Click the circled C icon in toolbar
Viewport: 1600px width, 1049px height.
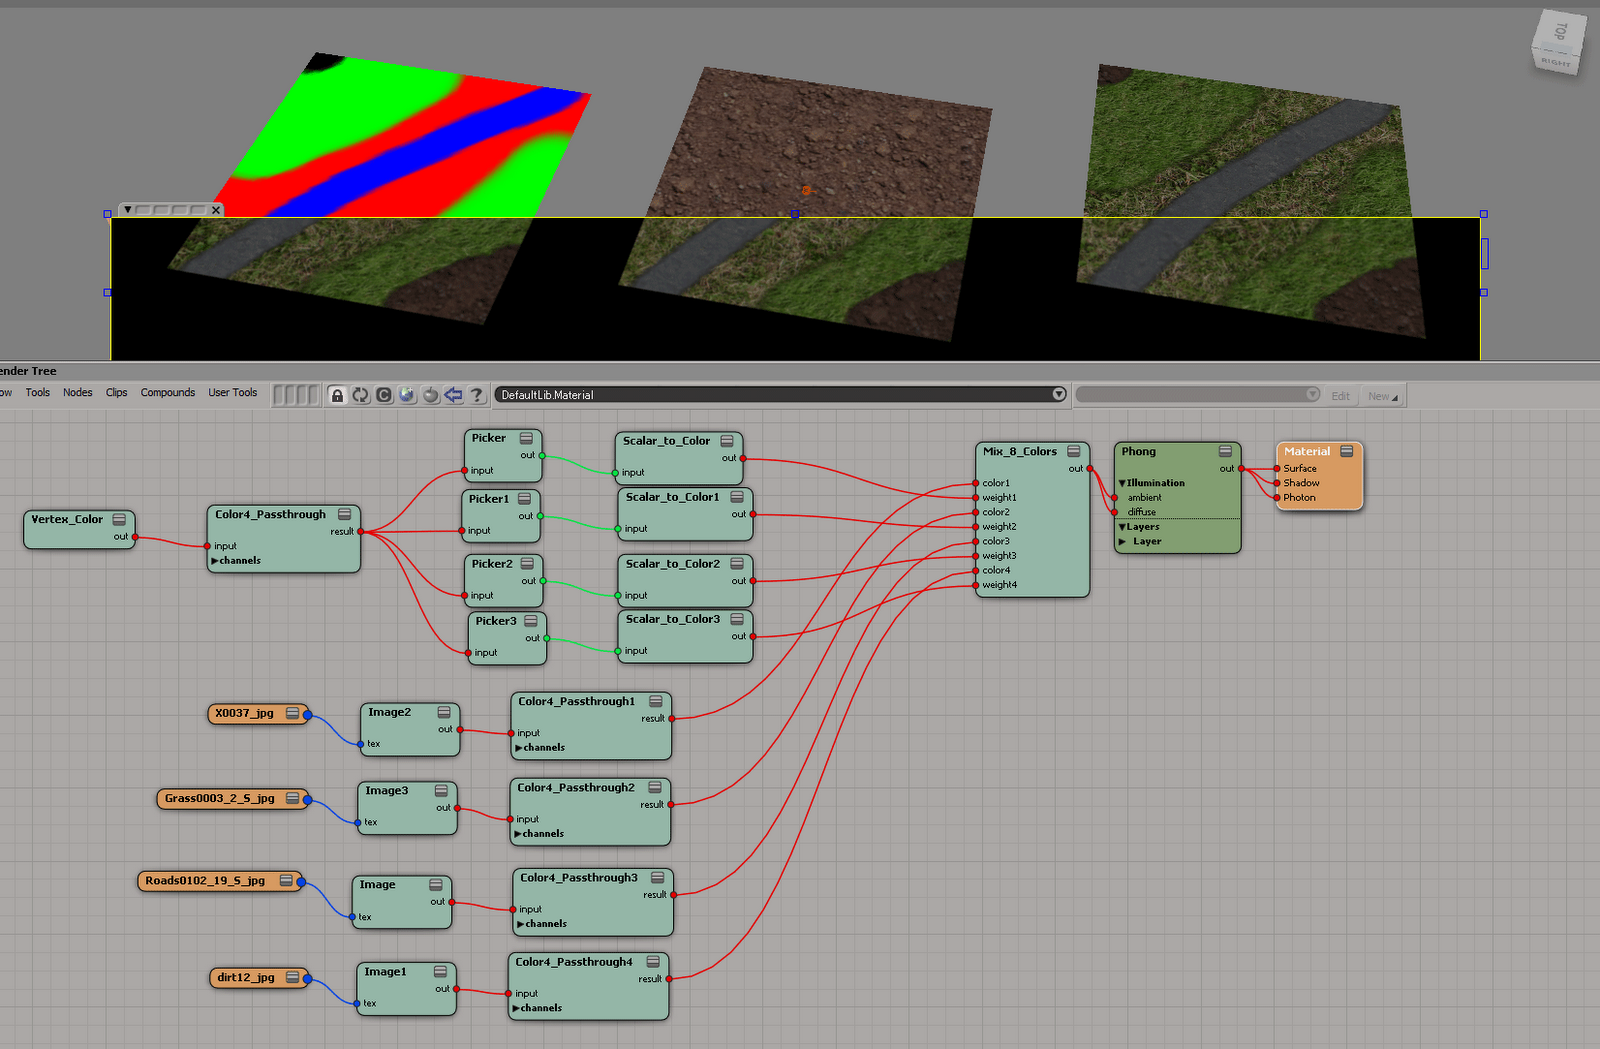pos(384,395)
